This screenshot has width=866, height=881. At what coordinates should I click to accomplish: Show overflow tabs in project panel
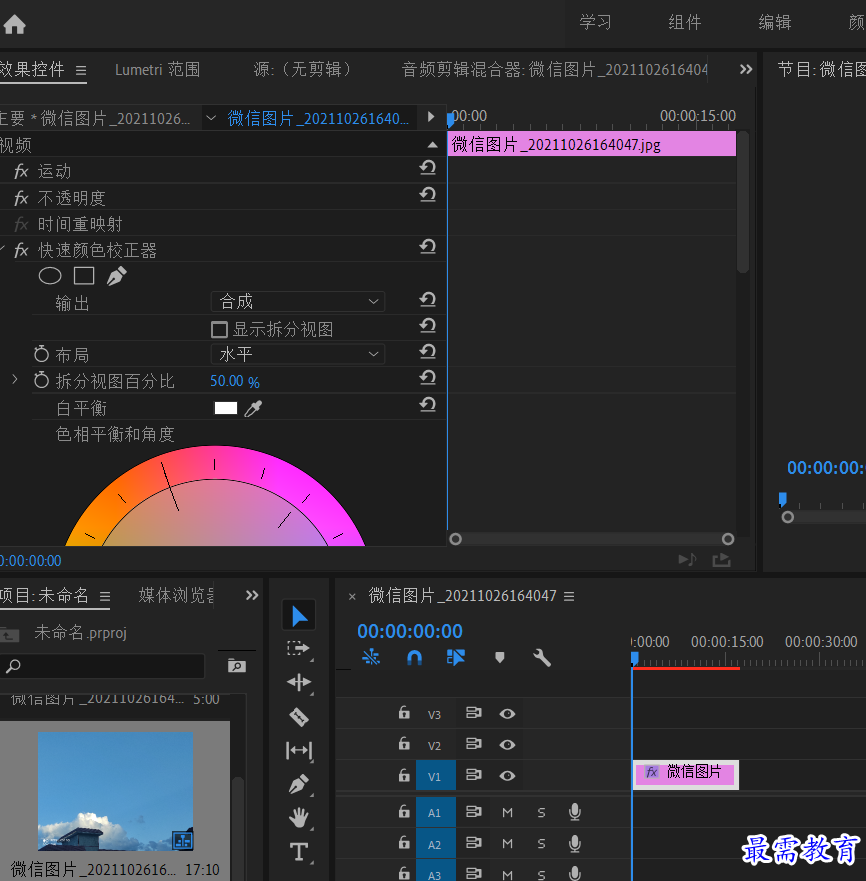pos(252,595)
